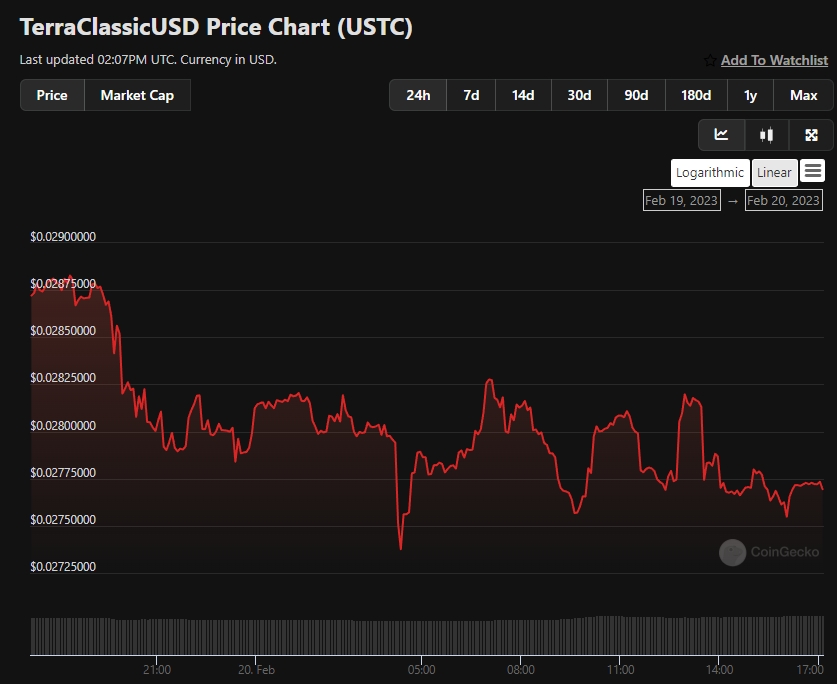
Task: Click the watchlist star icon
Action: [710, 60]
